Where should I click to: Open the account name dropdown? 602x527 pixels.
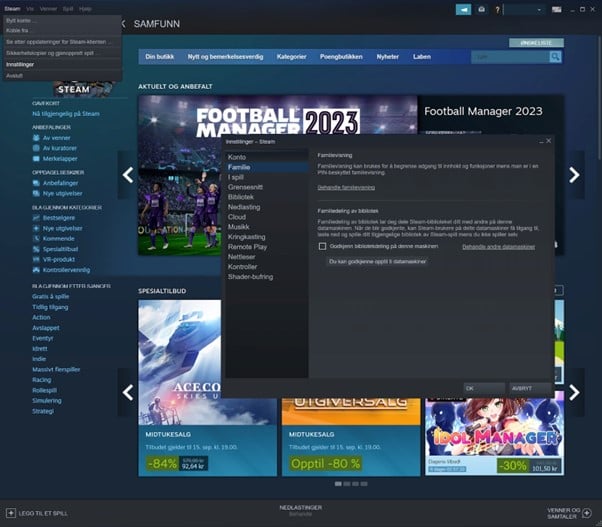click(524, 10)
